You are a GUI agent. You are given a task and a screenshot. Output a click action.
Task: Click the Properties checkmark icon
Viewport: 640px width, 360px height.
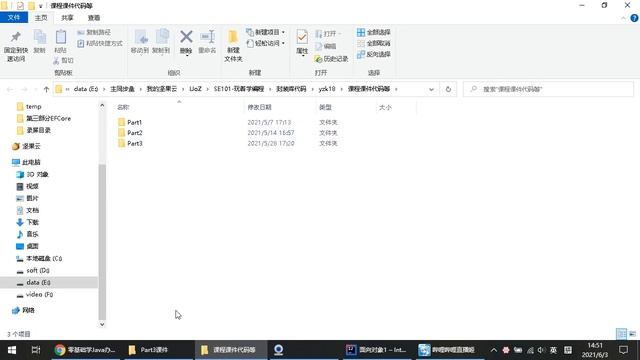(x=302, y=37)
